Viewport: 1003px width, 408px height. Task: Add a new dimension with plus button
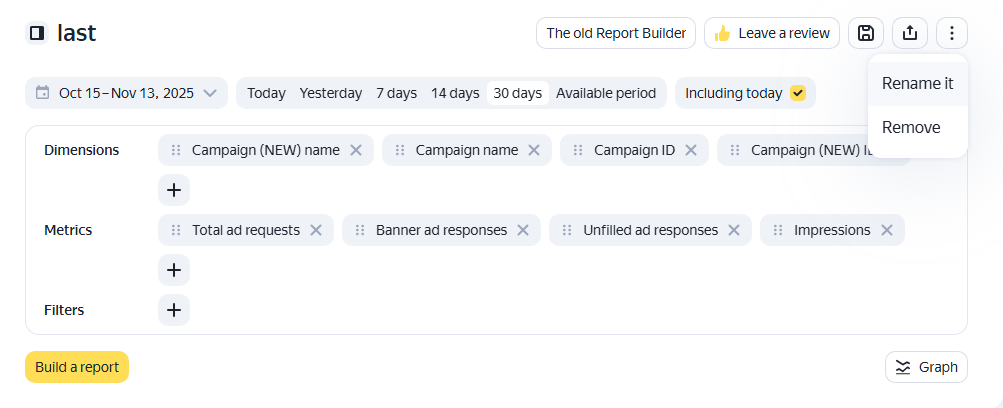174,190
